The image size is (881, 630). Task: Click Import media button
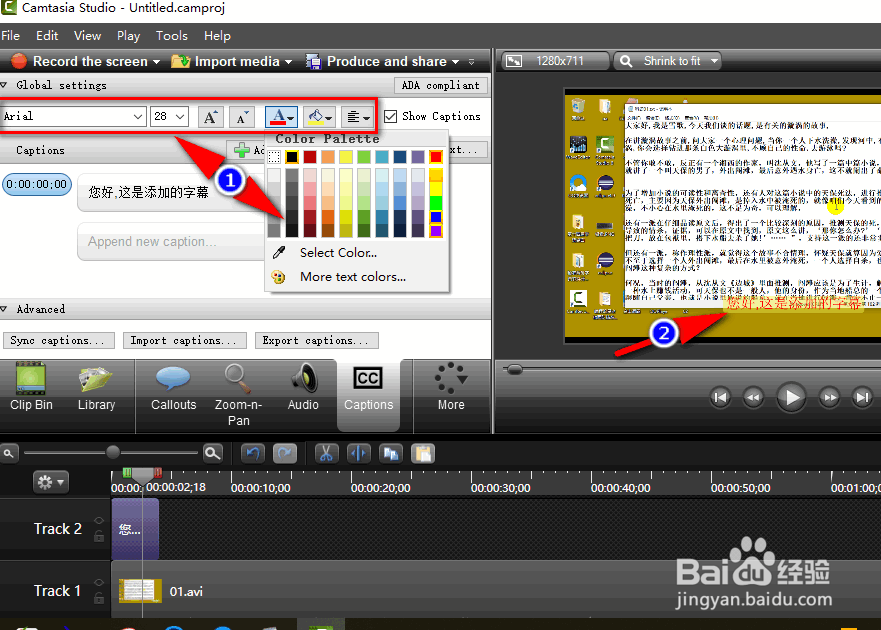pos(225,61)
